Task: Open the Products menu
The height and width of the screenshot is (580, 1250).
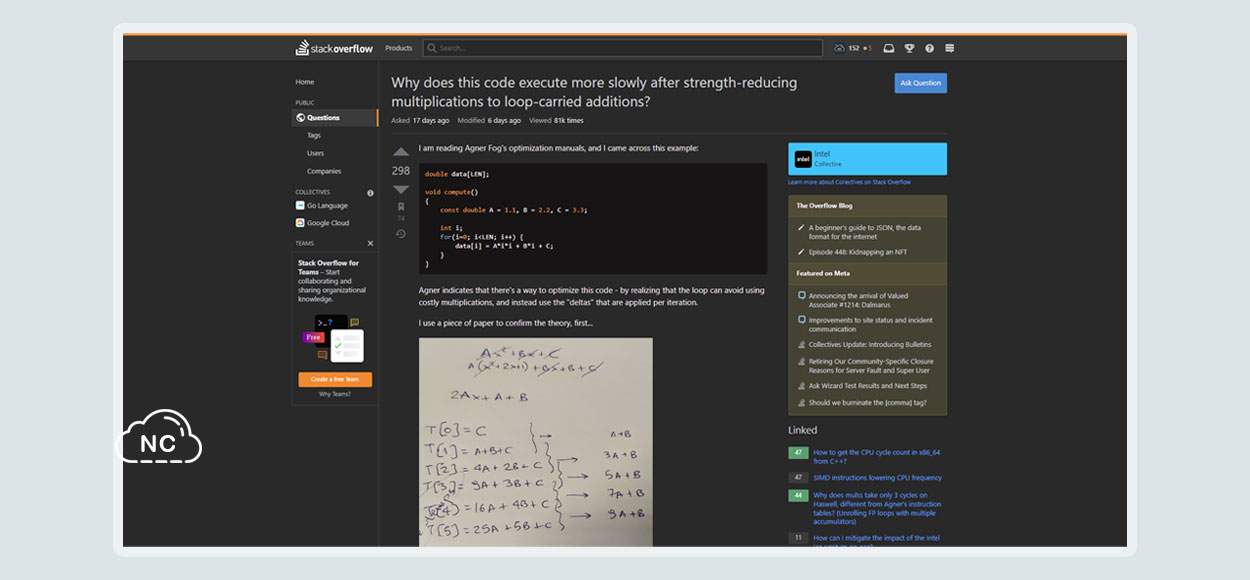Action: pos(398,48)
